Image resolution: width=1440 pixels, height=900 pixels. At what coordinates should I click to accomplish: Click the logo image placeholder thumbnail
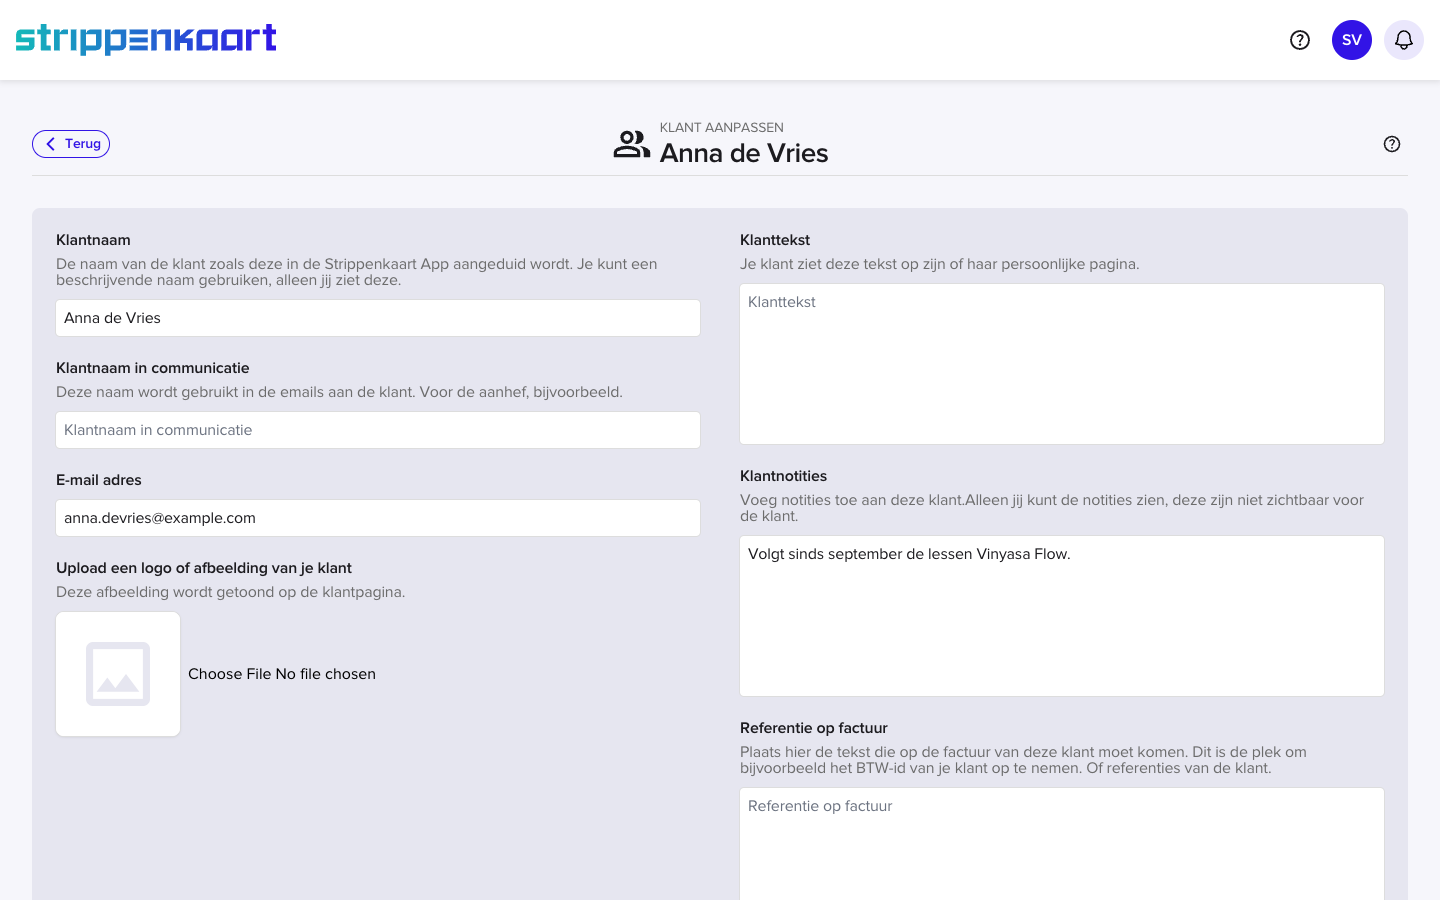coord(118,674)
